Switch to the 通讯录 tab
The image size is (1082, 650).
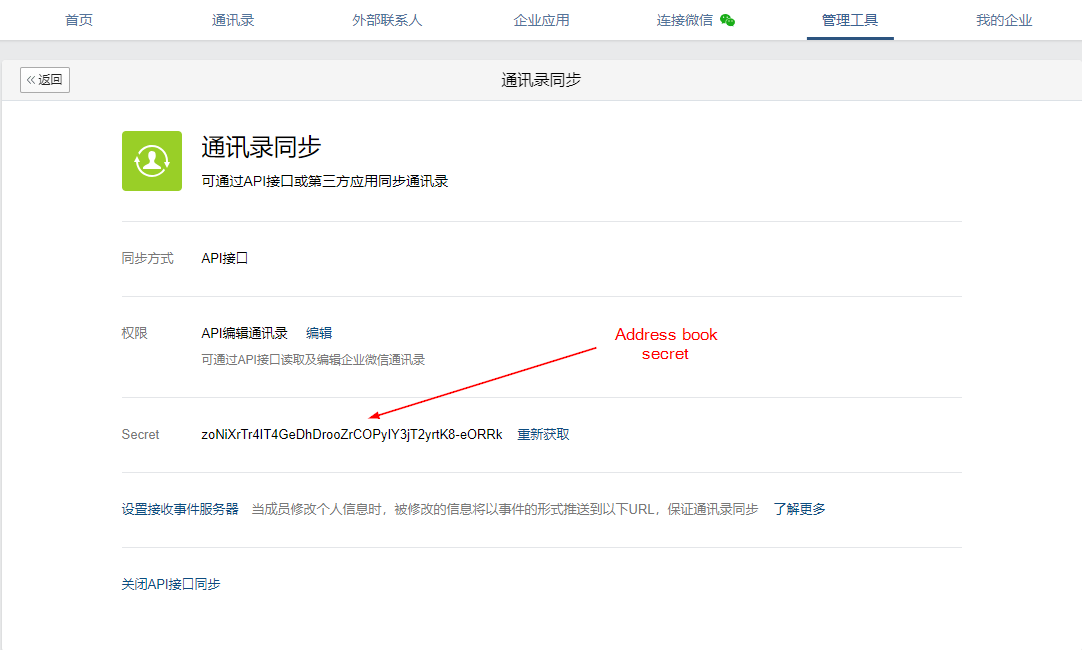click(x=233, y=19)
